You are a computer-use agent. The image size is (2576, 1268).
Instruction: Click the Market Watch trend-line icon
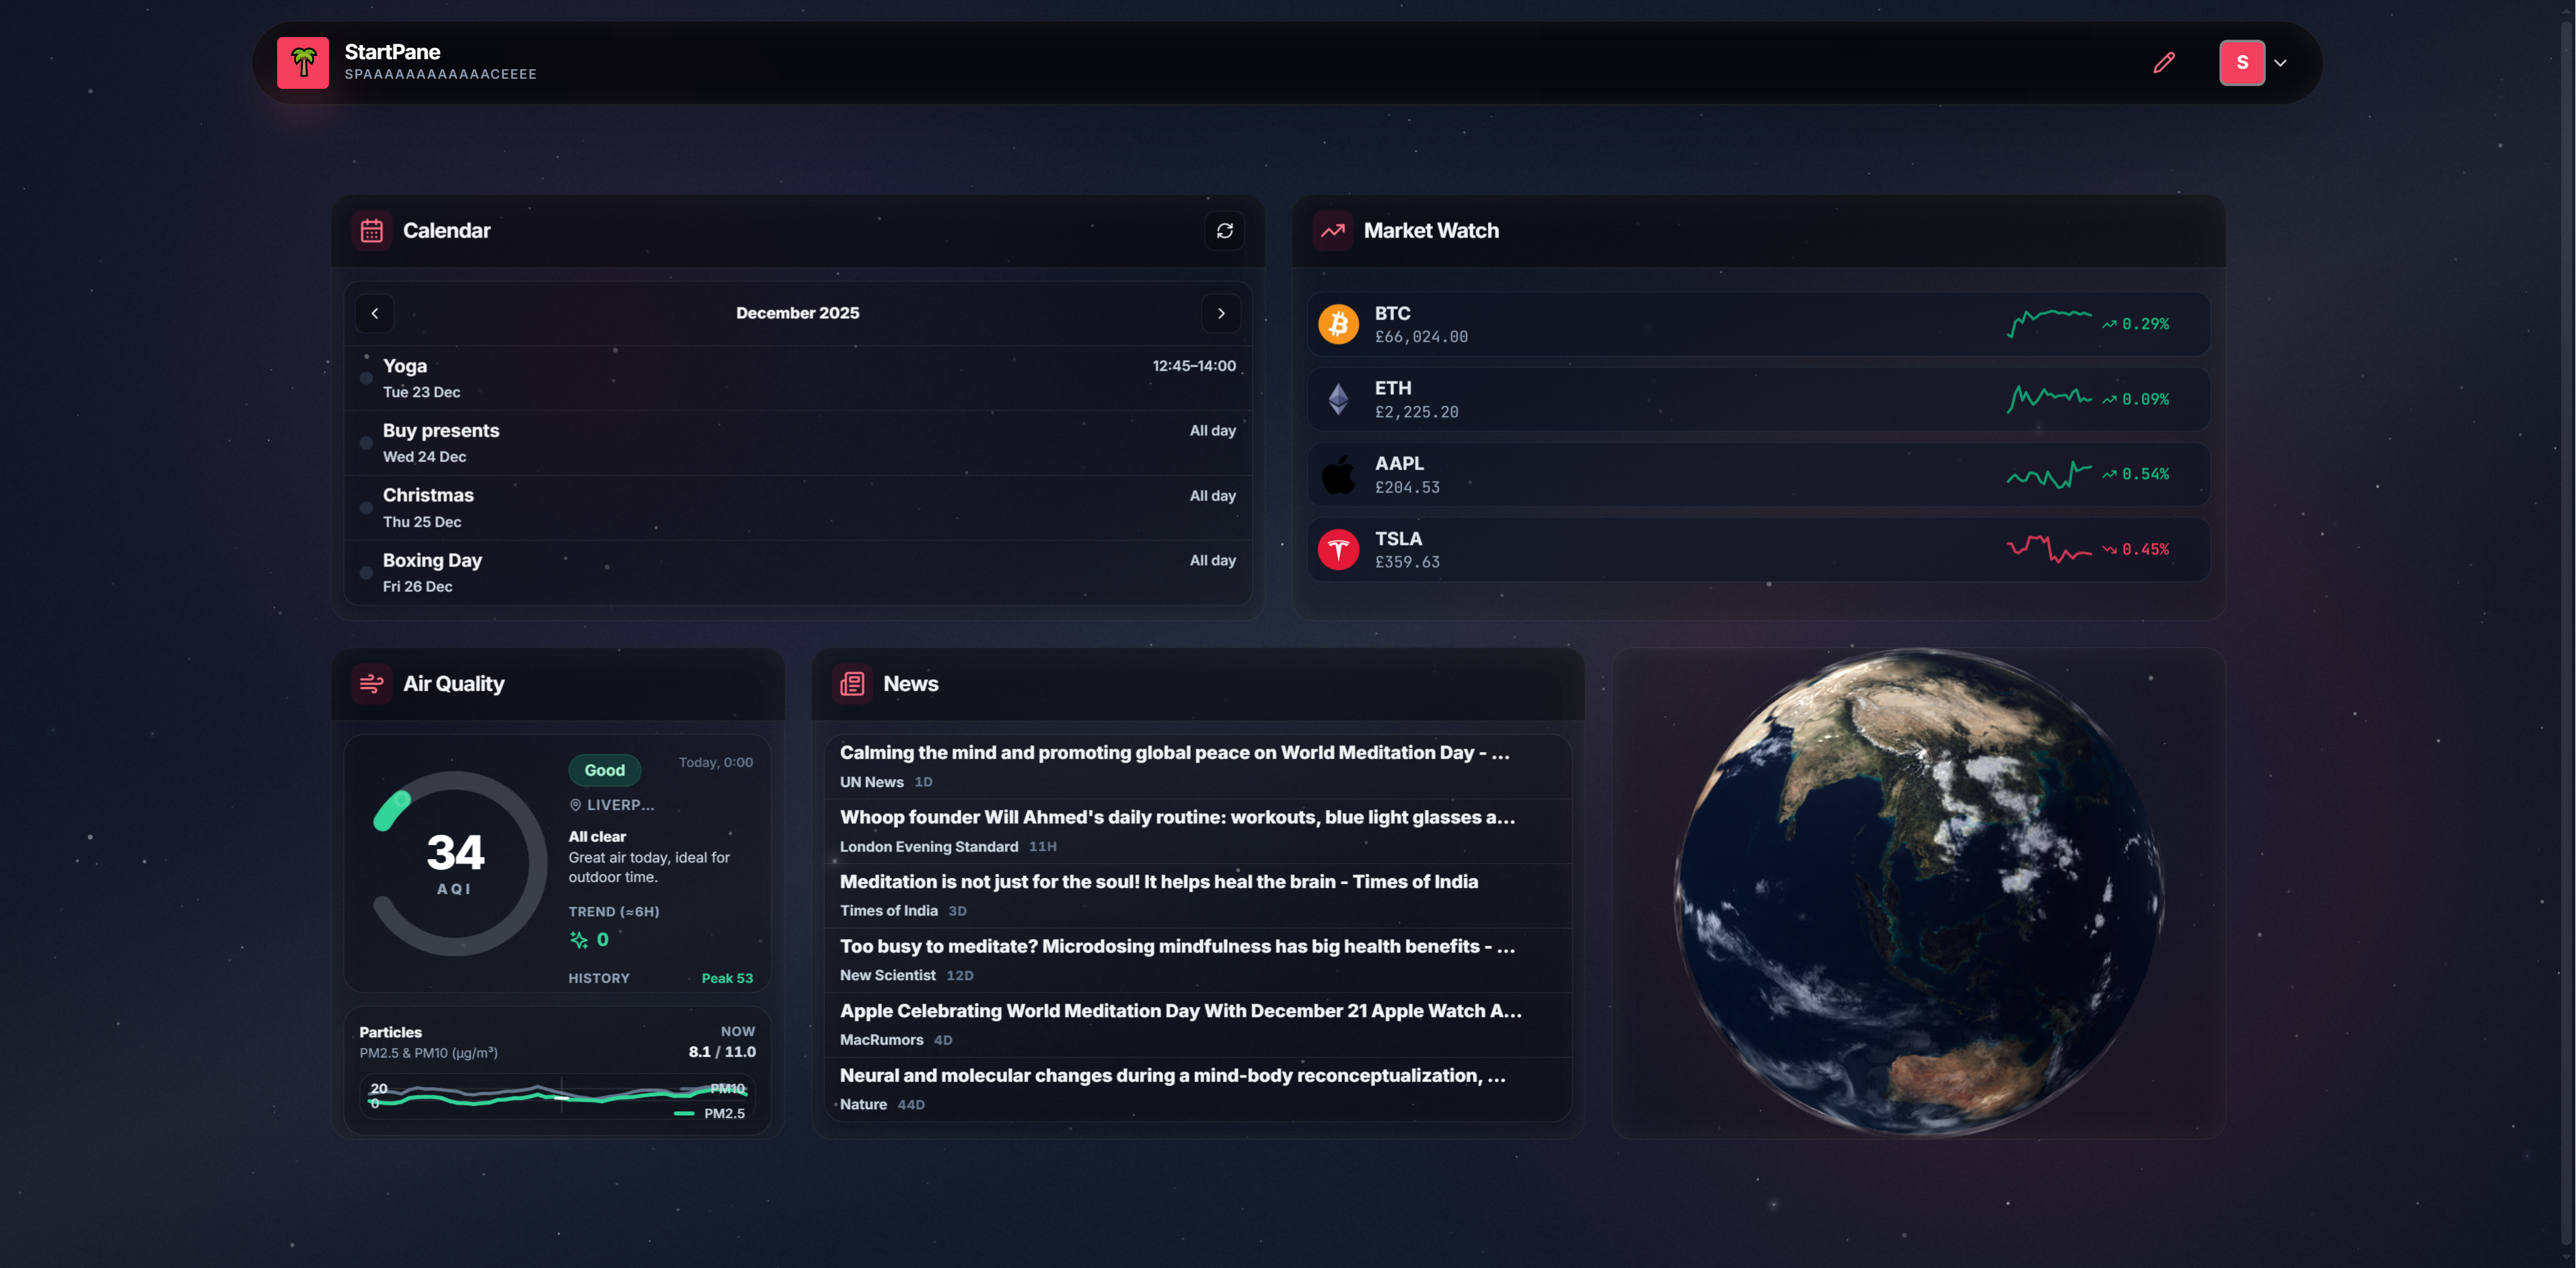(1332, 230)
